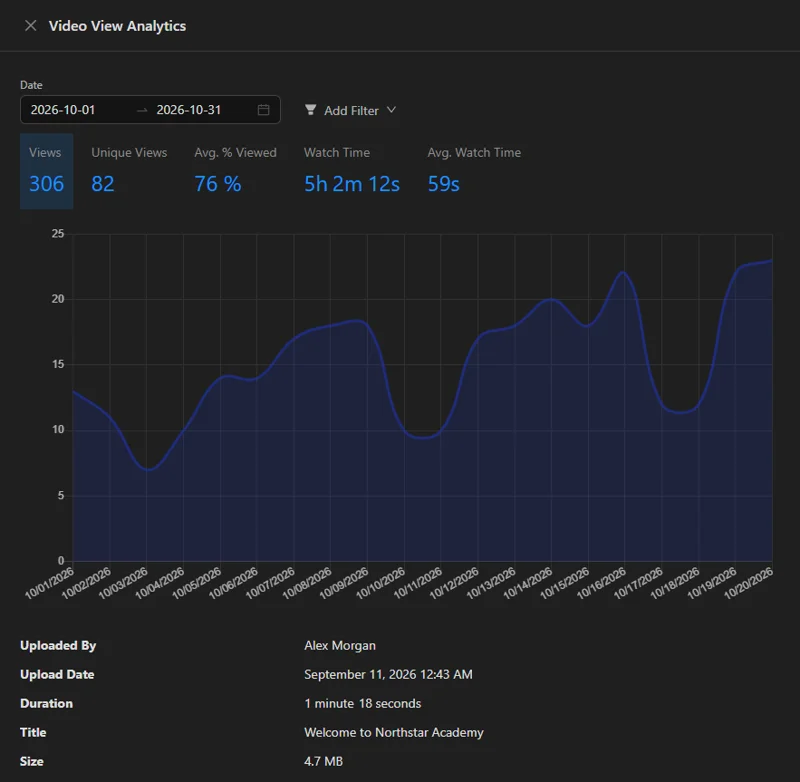Screen dimensions: 800x782
Task: Click the upload date September 11, 2026 12:43 AM
Action: (x=388, y=674)
